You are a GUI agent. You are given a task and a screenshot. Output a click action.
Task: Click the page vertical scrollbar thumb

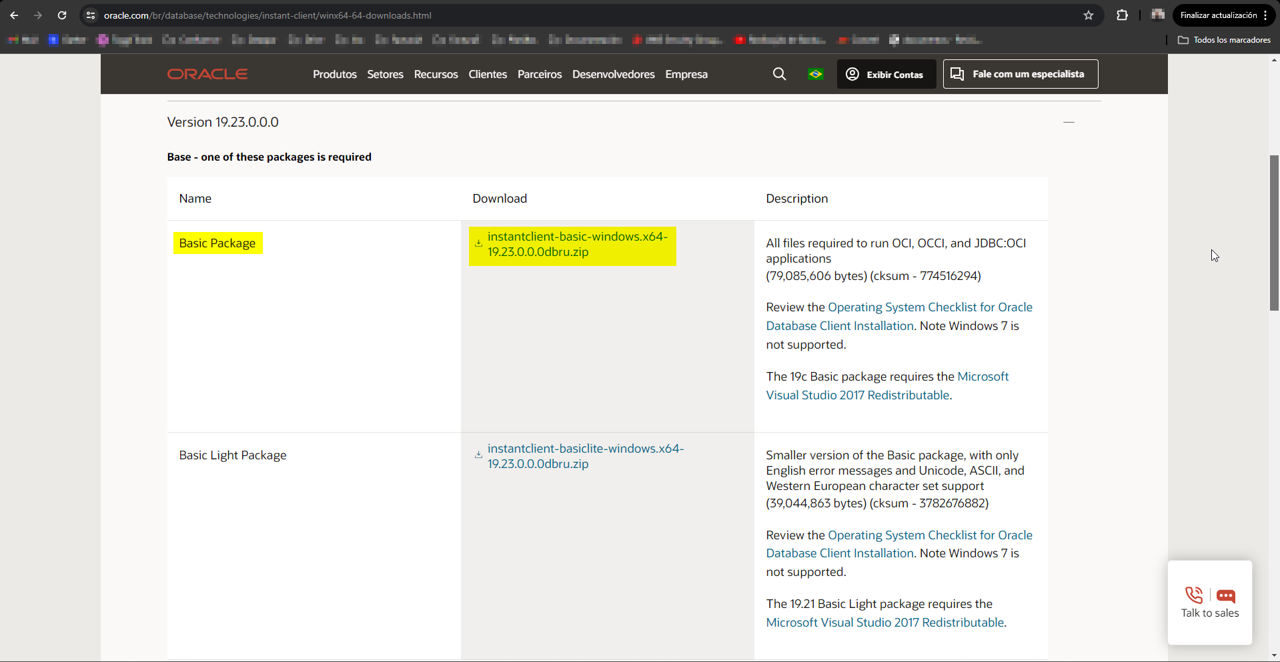(x=1274, y=232)
